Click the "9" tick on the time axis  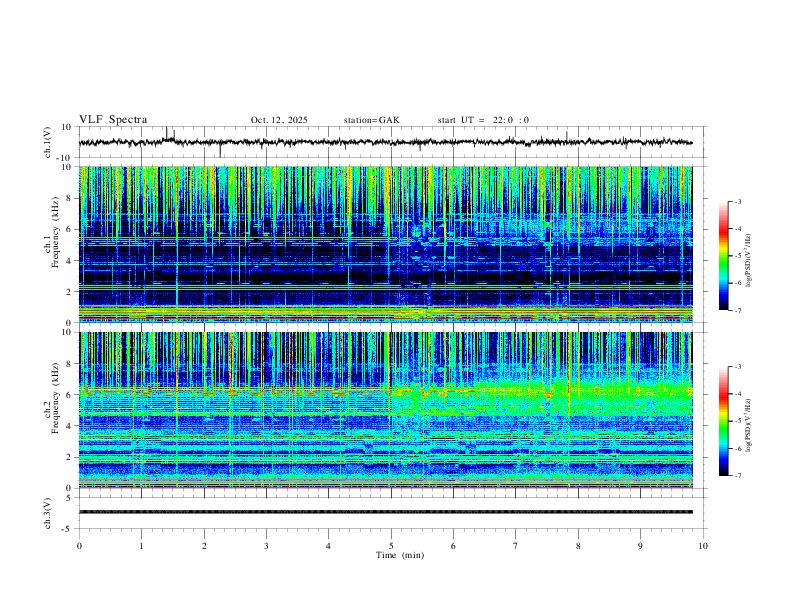click(640, 546)
